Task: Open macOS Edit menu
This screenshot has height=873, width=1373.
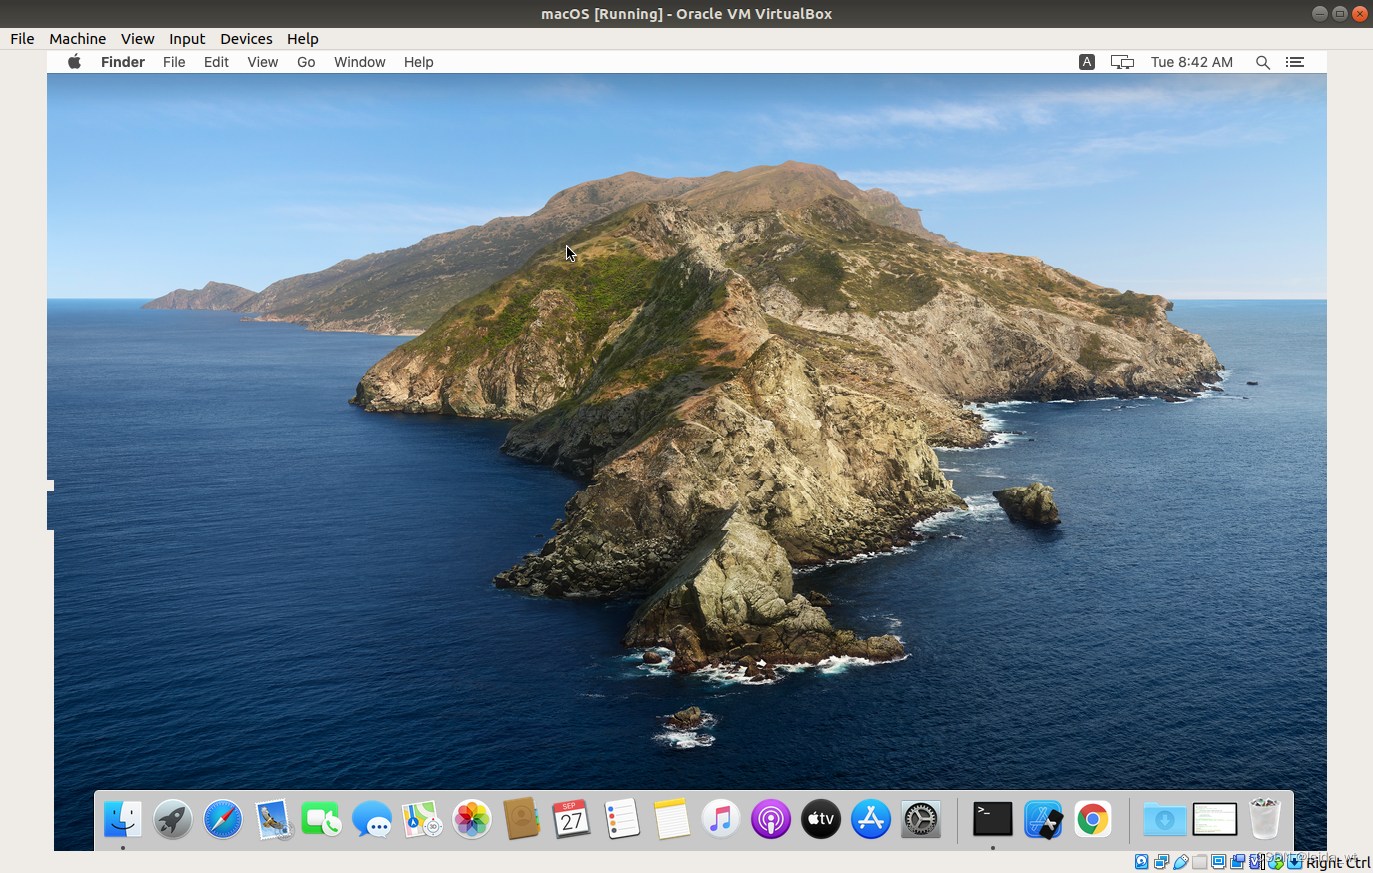Action: coord(216,62)
